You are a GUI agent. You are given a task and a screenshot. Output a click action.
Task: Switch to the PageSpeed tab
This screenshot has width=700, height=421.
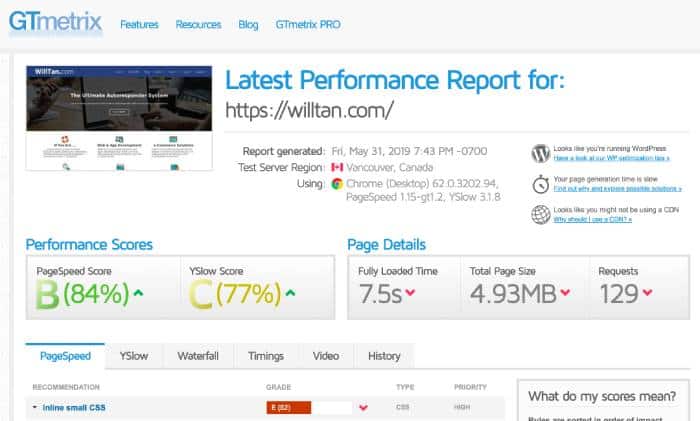coord(65,356)
